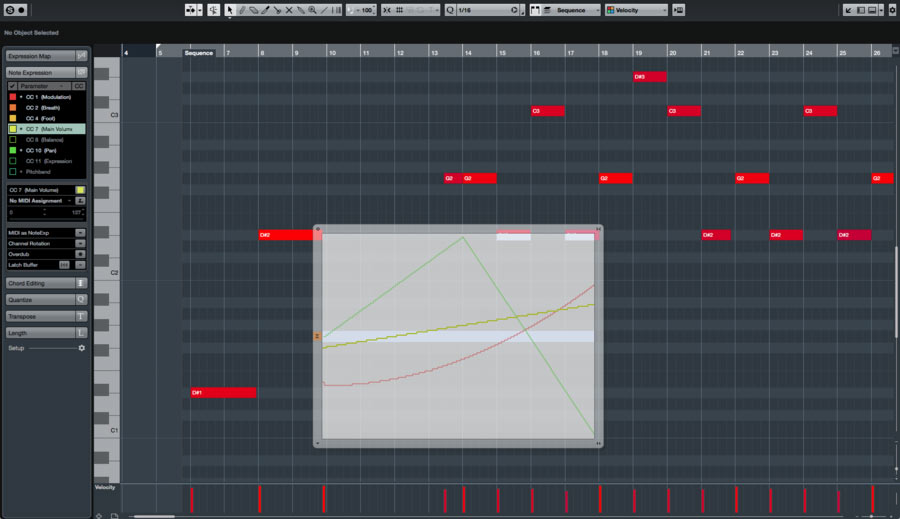Click the D#1 note in the piano roll
The height and width of the screenshot is (519, 900).
point(223,393)
